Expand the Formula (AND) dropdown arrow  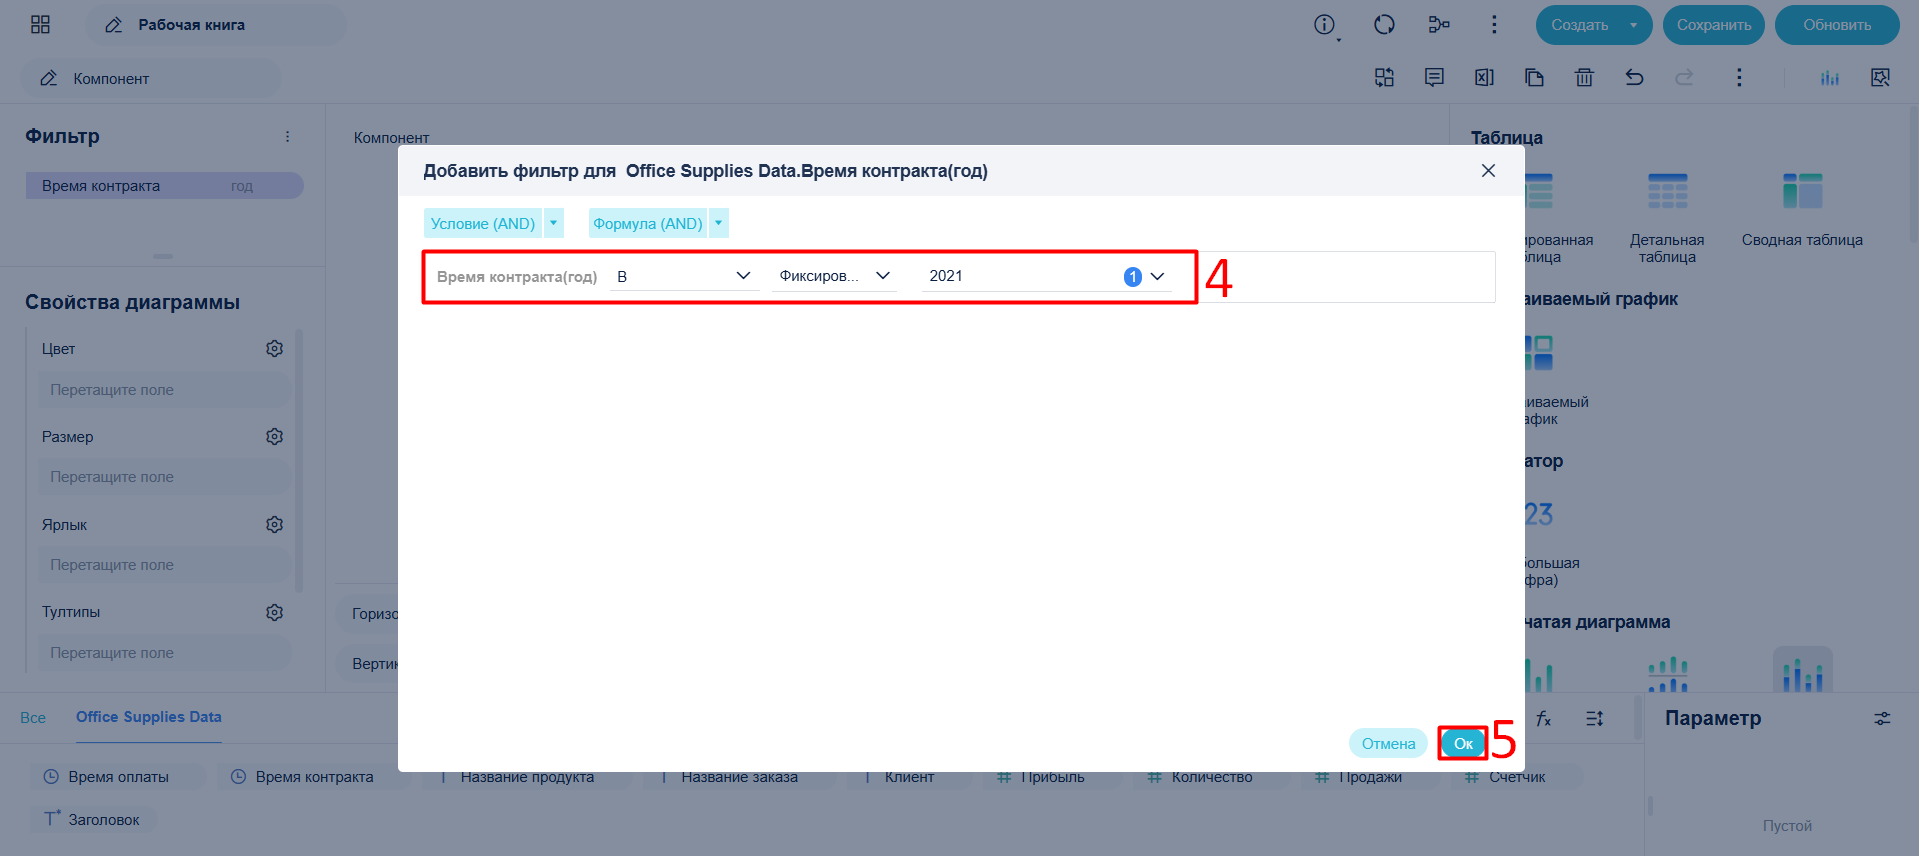coord(719,223)
